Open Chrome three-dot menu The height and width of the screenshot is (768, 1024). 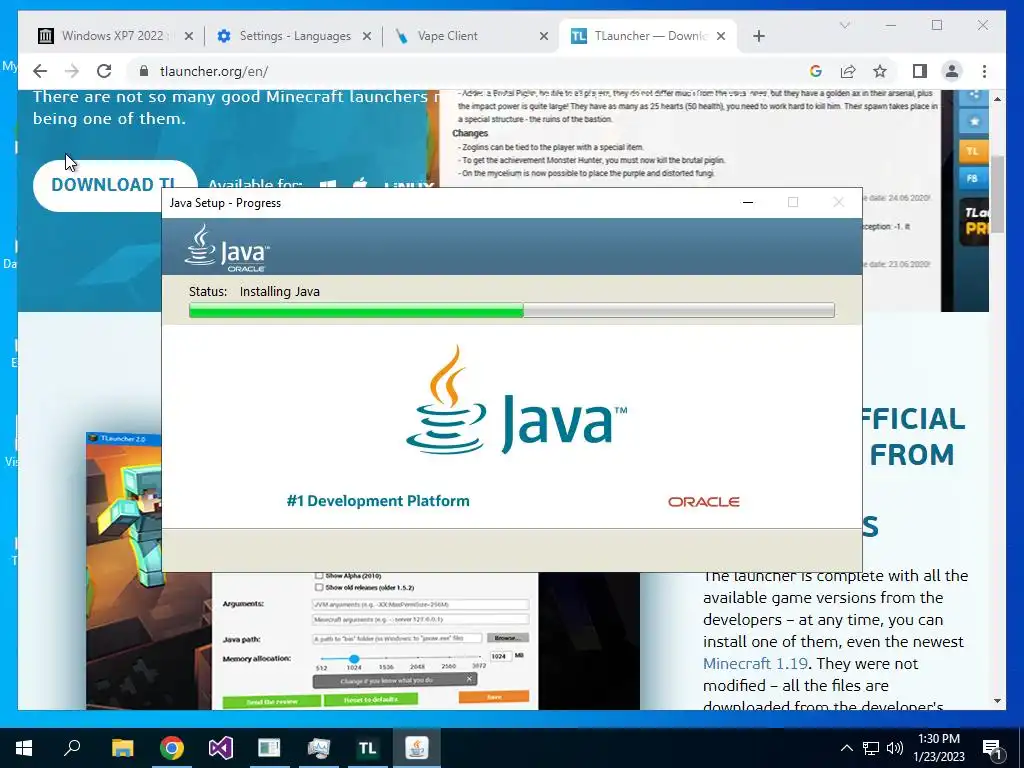coord(984,71)
